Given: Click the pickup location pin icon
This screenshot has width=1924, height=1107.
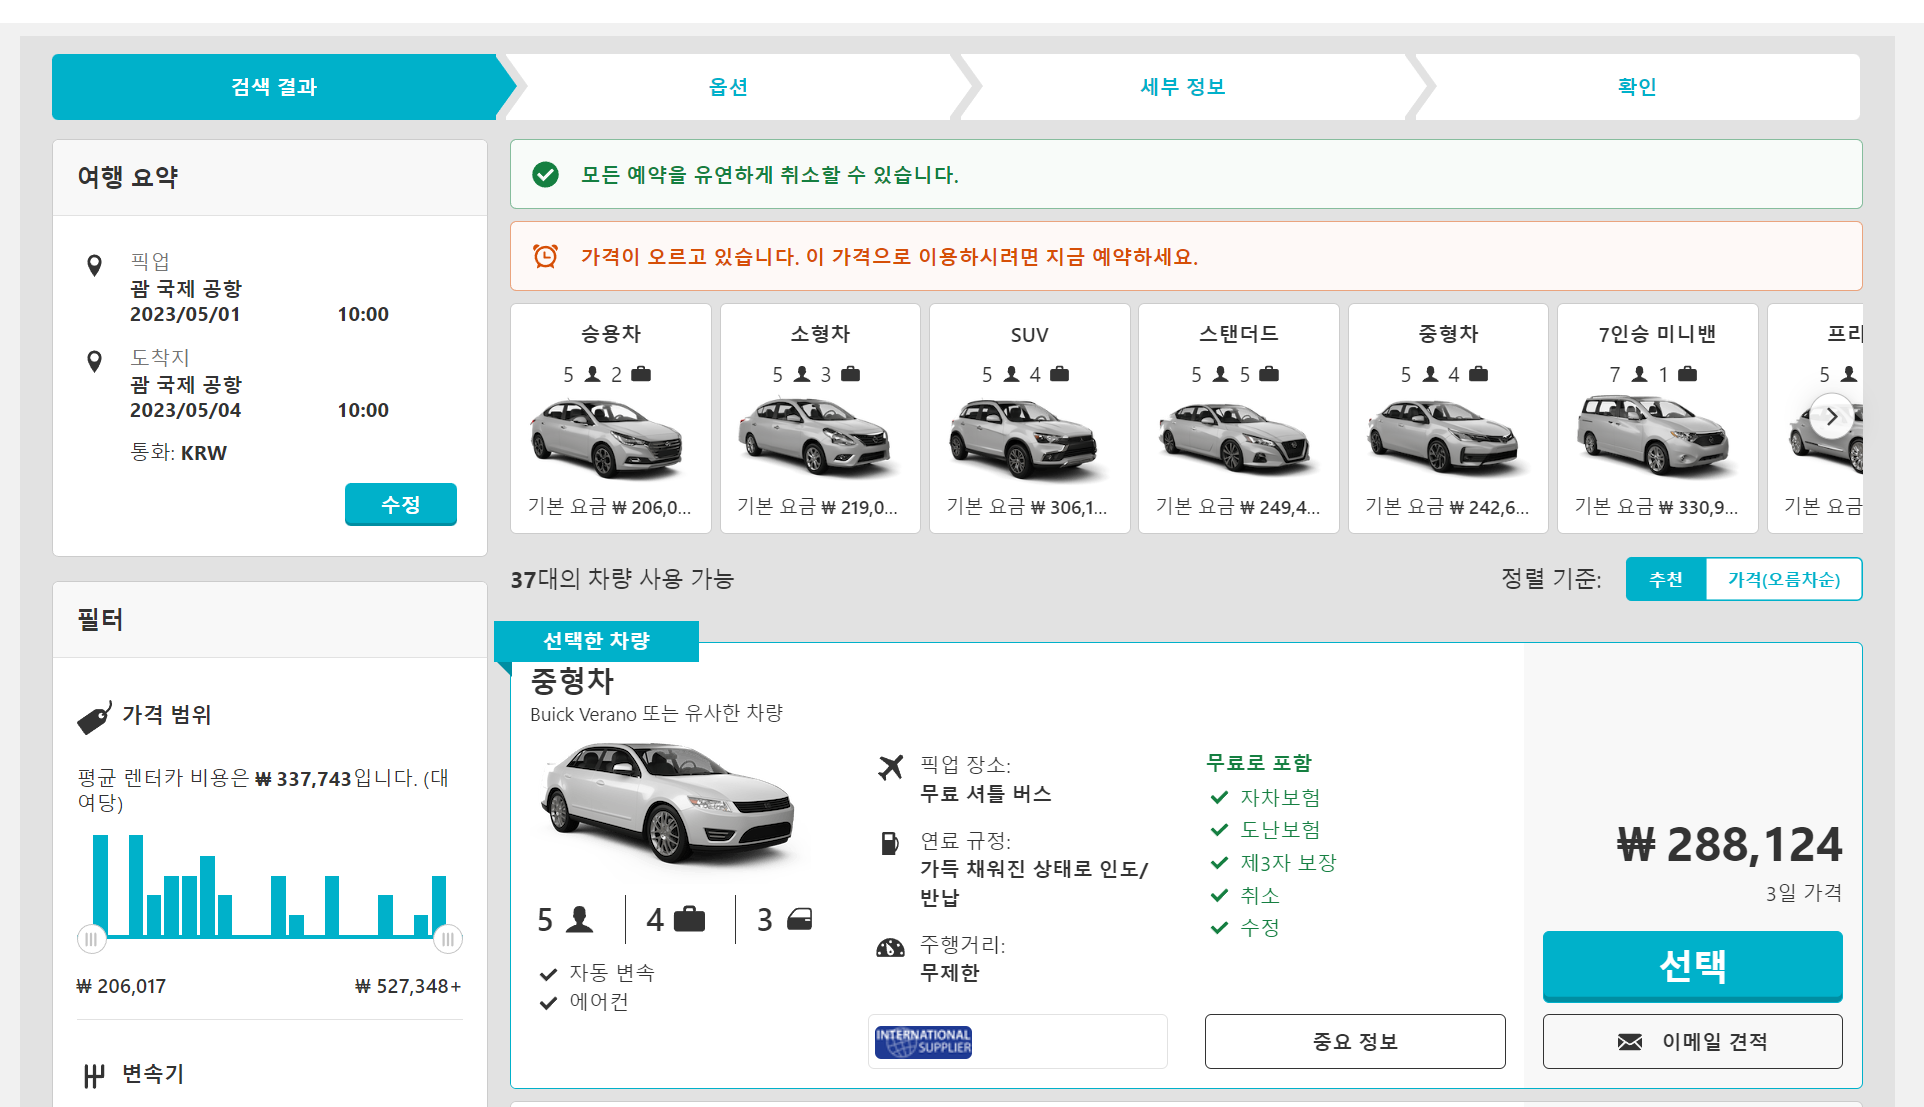Looking at the screenshot, I should coord(94,265).
